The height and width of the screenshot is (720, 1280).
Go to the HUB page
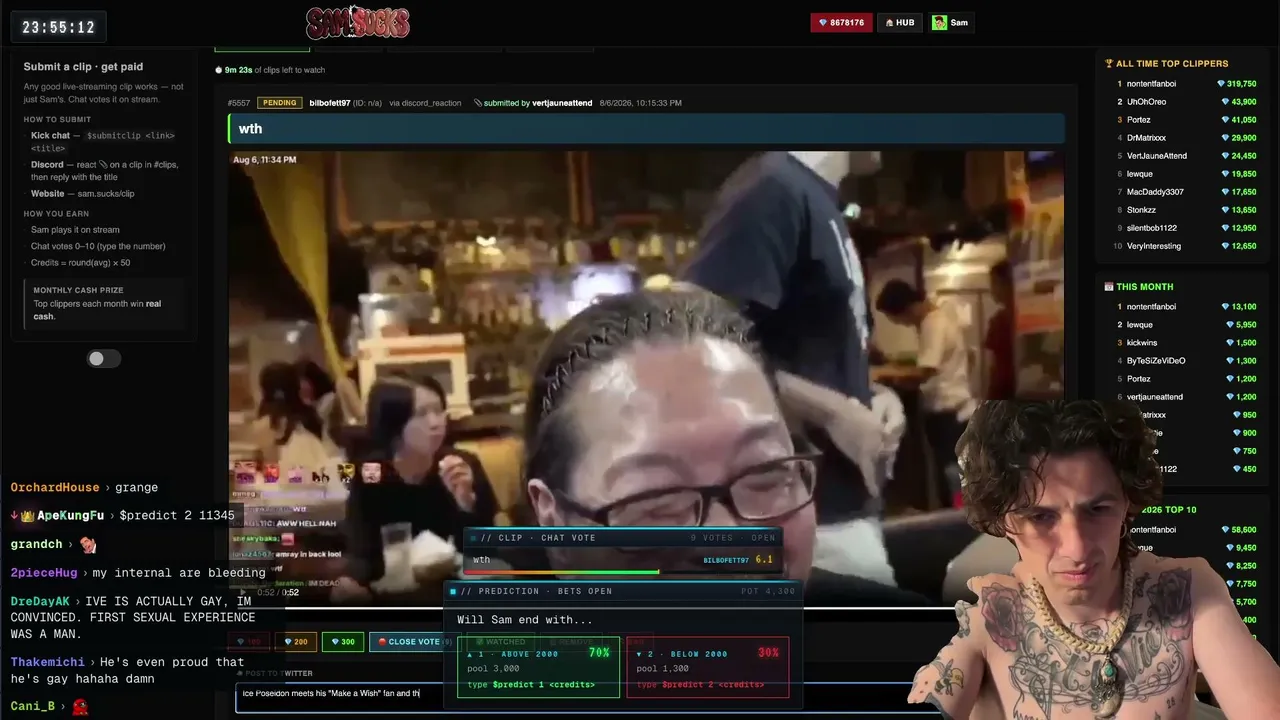899,22
